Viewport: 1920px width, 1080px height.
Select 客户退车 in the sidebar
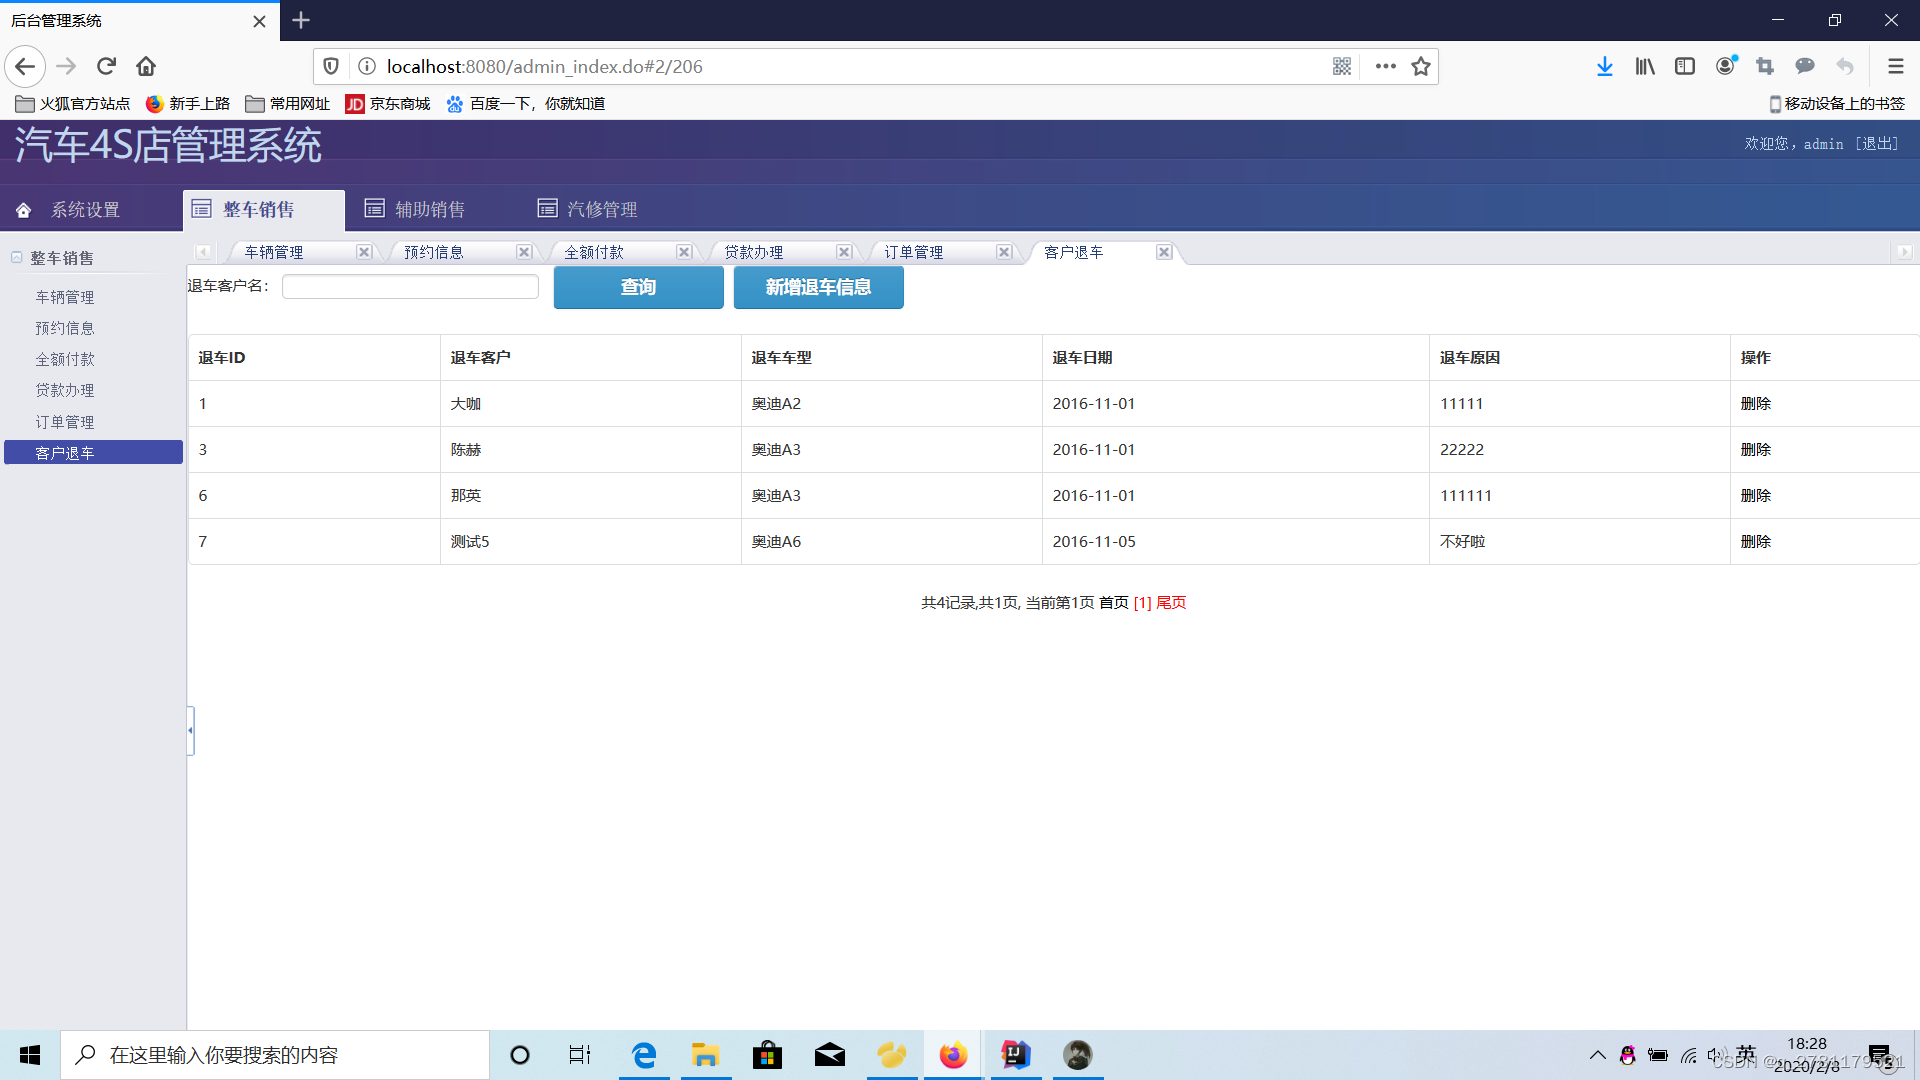point(93,453)
